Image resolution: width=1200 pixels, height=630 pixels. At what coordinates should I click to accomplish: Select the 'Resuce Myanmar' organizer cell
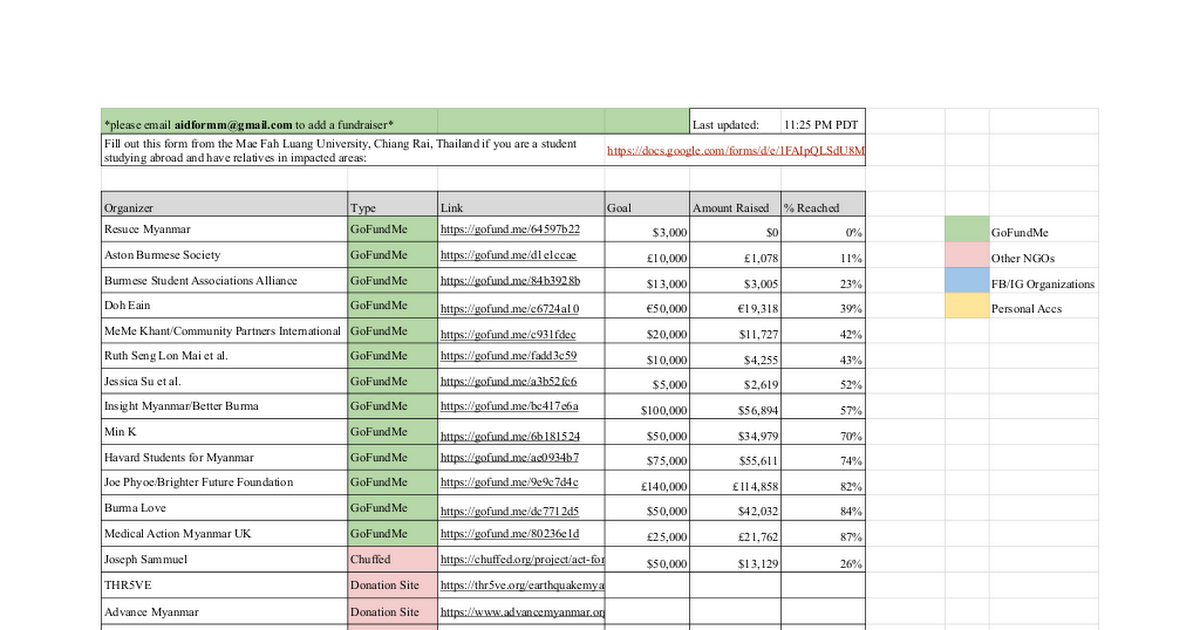coord(224,230)
